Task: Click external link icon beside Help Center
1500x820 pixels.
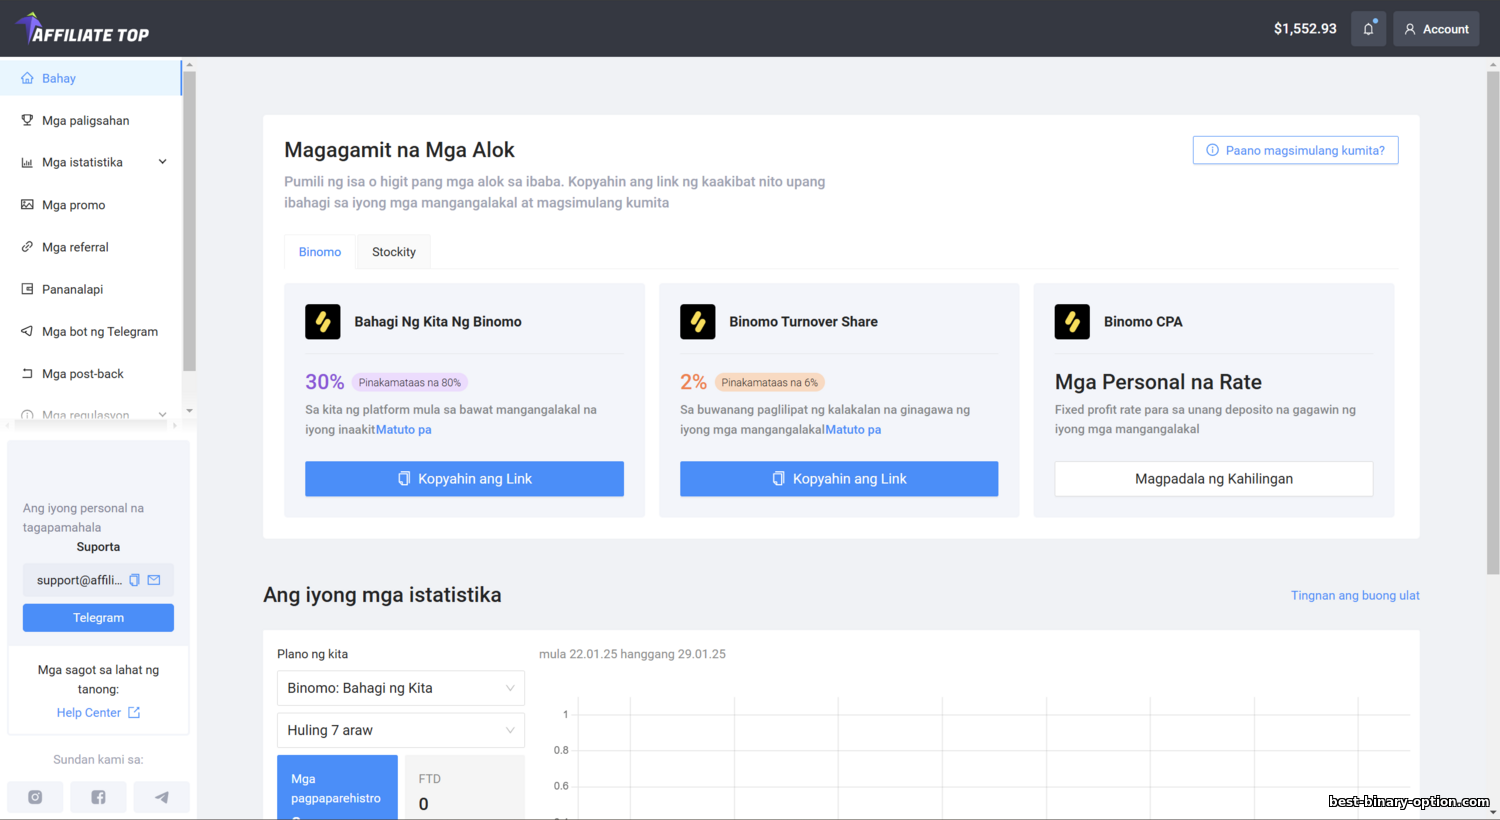Action: [x=134, y=713]
